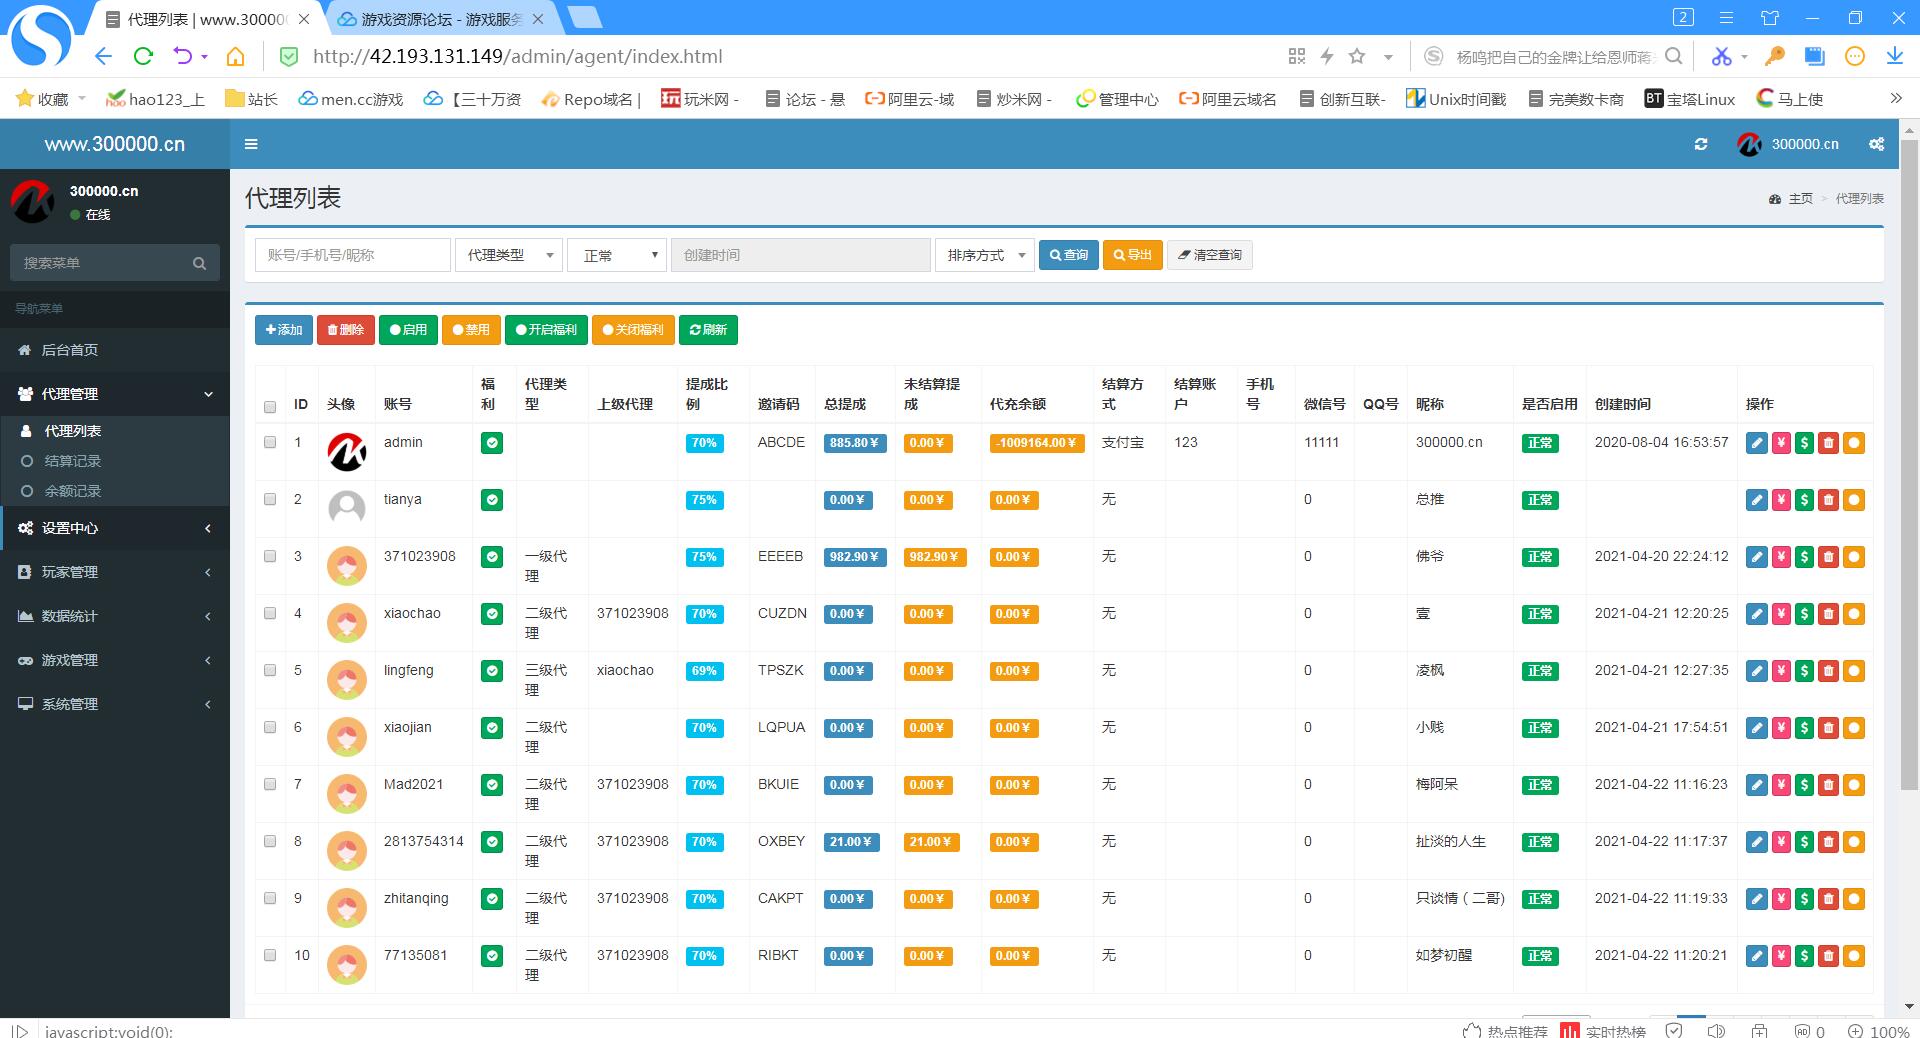Click the orange circle icon for xiaojian row
The height and width of the screenshot is (1038, 1920).
coord(1853,728)
